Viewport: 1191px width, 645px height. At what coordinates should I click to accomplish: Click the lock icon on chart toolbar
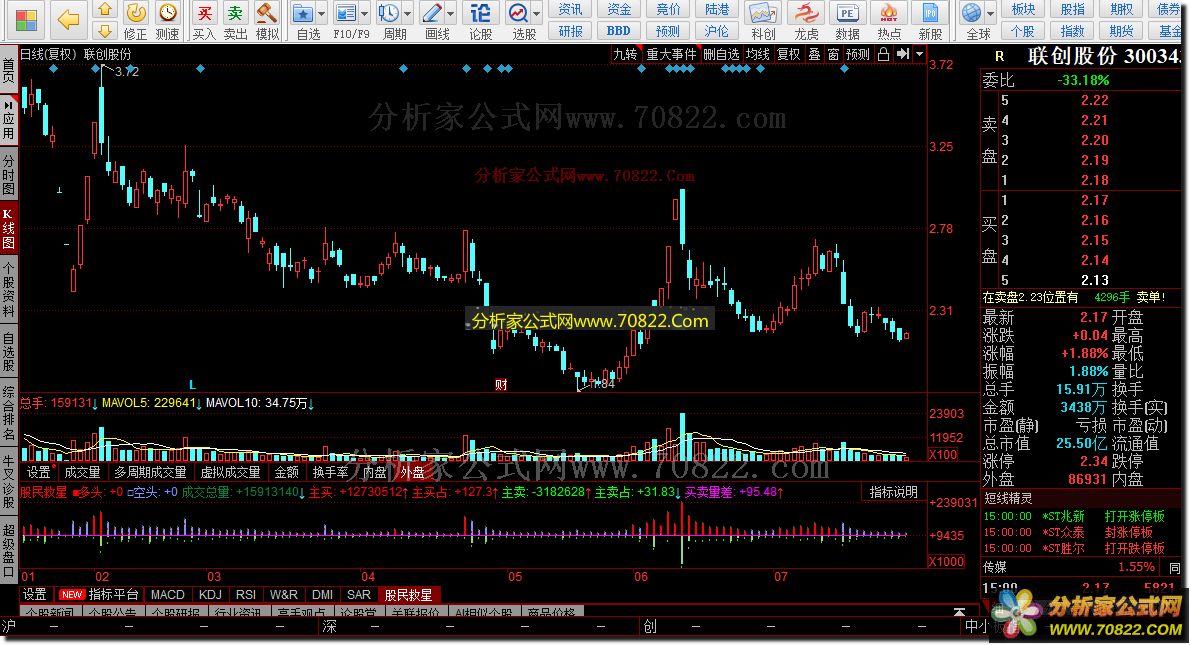tap(883, 54)
